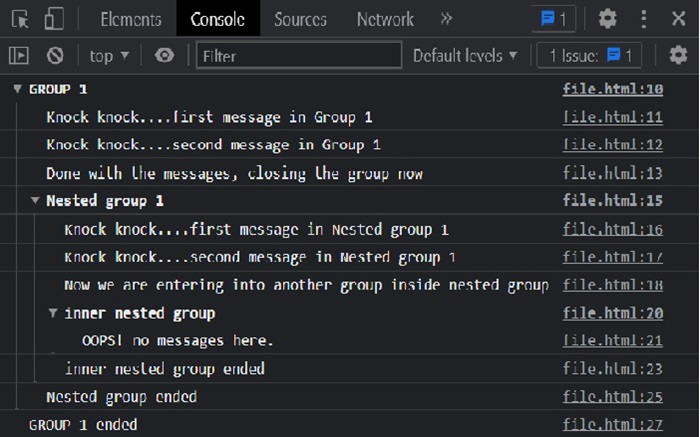Image resolution: width=700 pixels, height=437 pixels.
Task: Open the issues counter badge in the tab bar
Action: [554, 19]
